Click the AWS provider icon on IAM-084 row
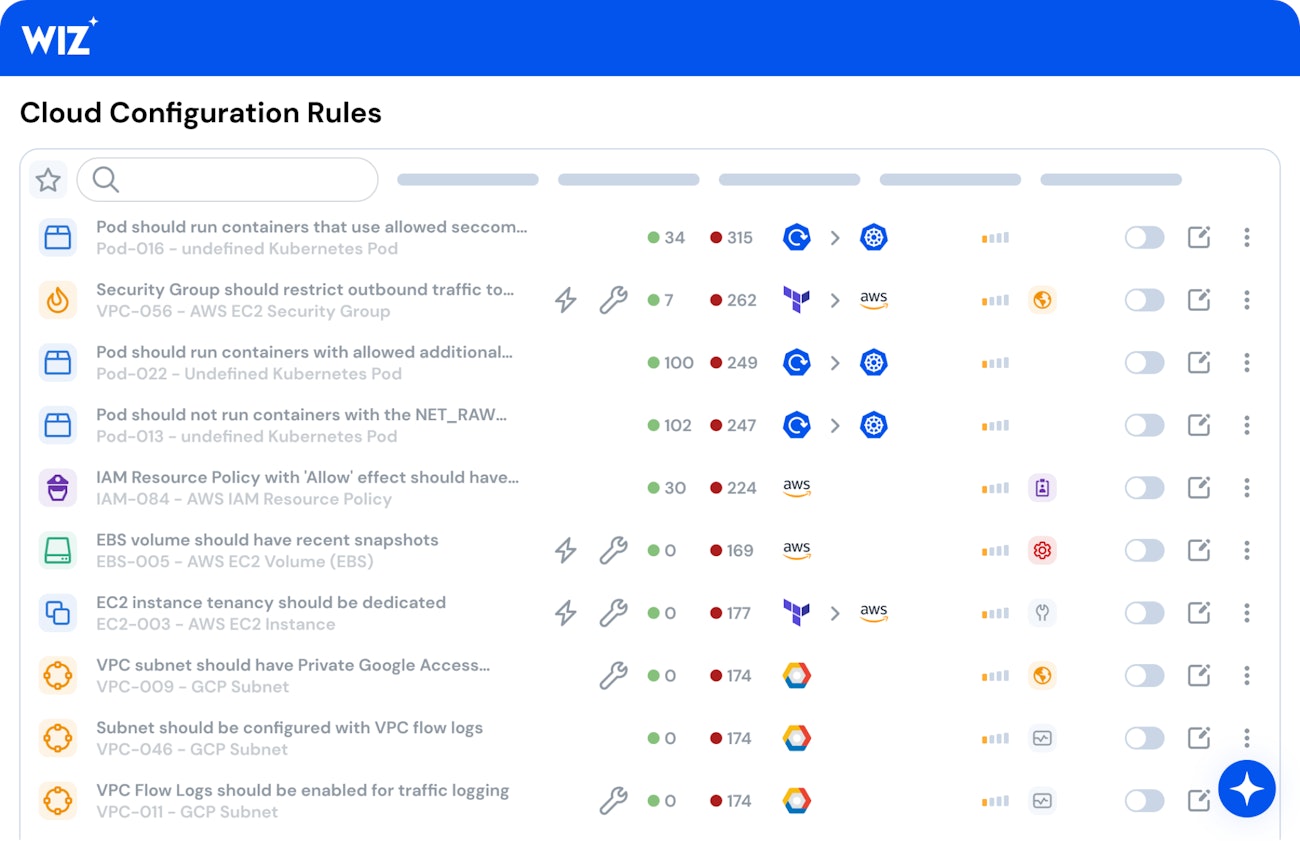This screenshot has height=841, width=1300. point(796,487)
